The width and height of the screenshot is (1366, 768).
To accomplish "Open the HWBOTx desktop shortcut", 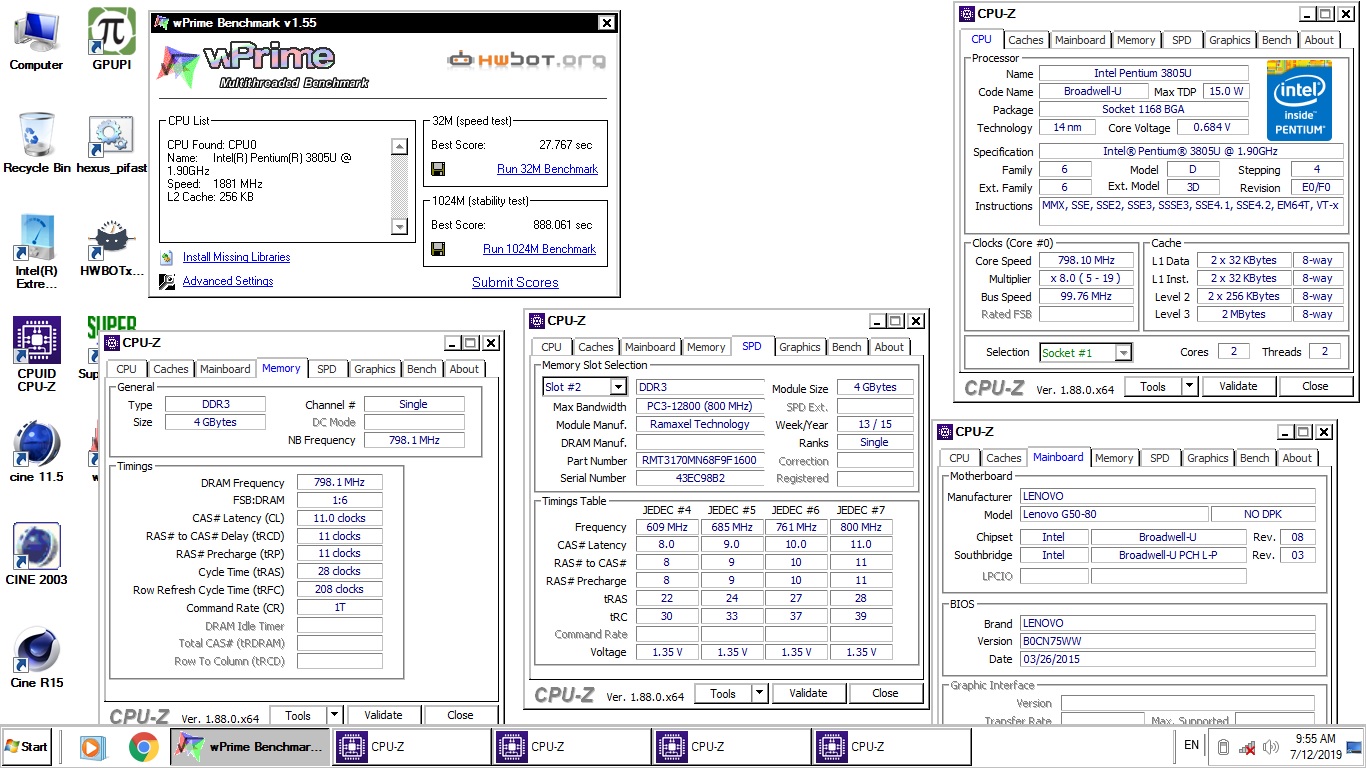I will click(x=111, y=246).
